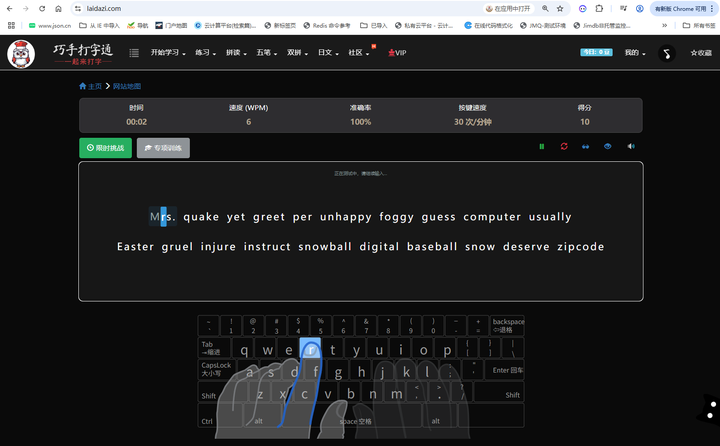Pause the typing practice with the green icon
This screenshot has width=720, height=446.
[x=542, y=147]
